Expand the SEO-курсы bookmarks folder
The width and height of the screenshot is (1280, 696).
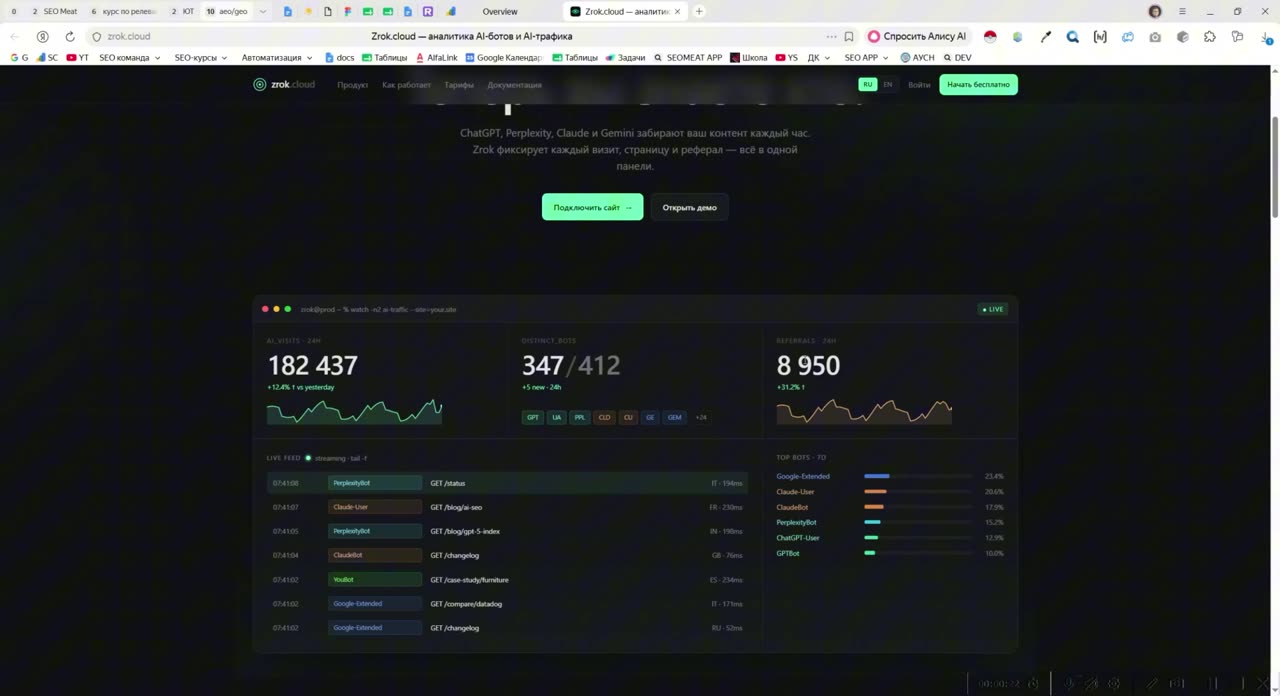click(201, 58)
